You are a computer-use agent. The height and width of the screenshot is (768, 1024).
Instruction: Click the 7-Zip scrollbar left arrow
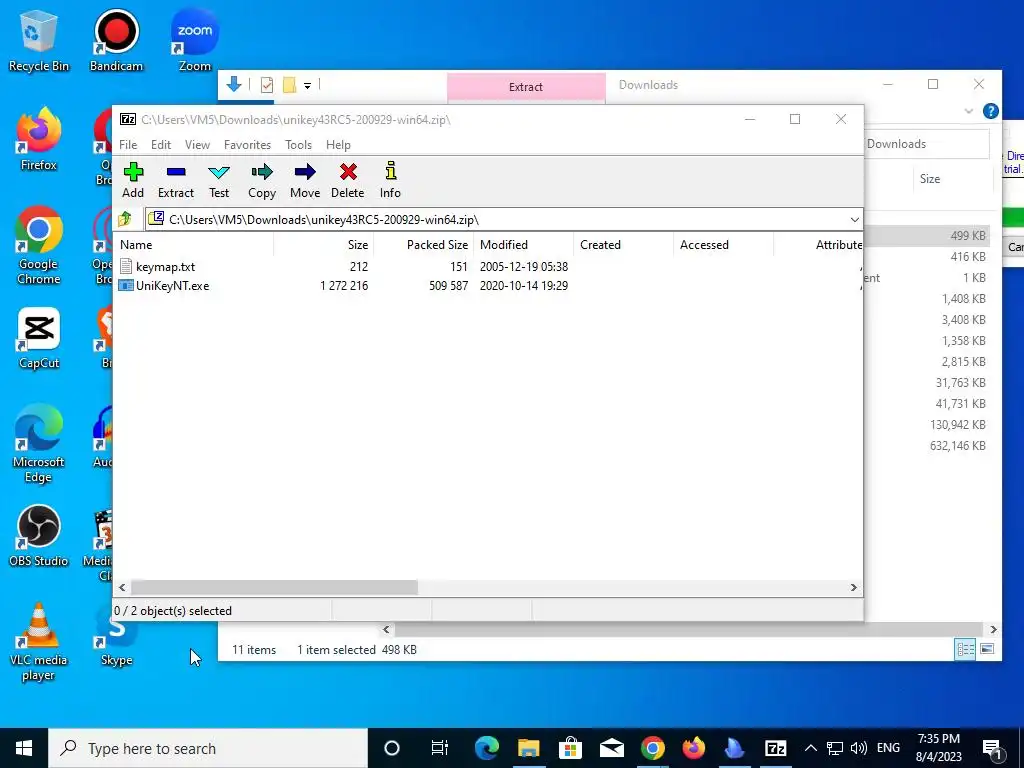122,588
